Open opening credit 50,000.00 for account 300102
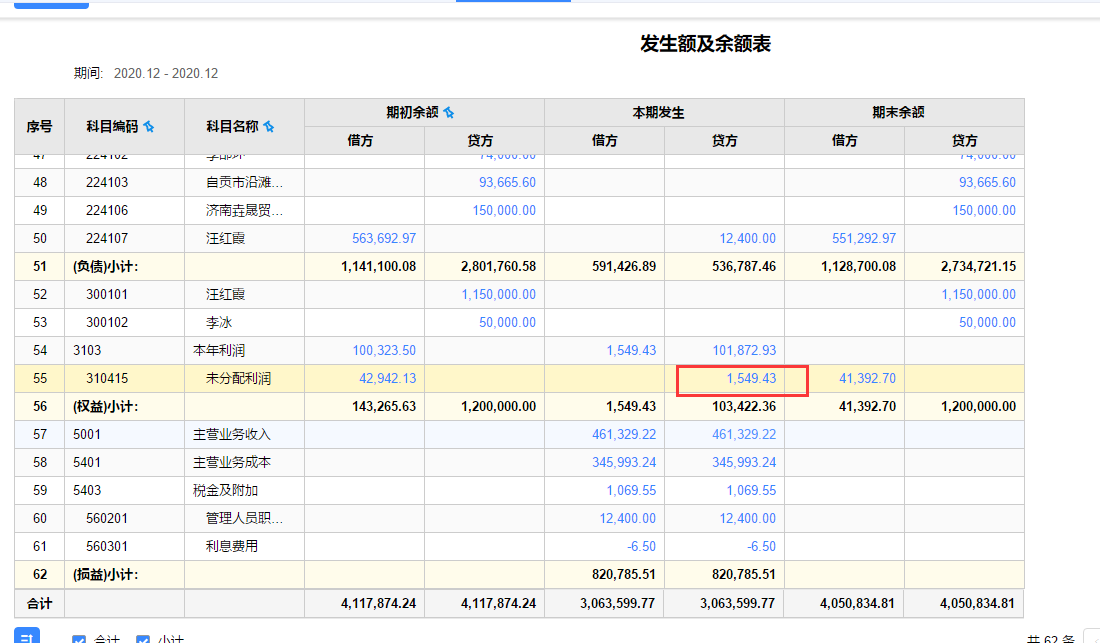 pos(507,323)
